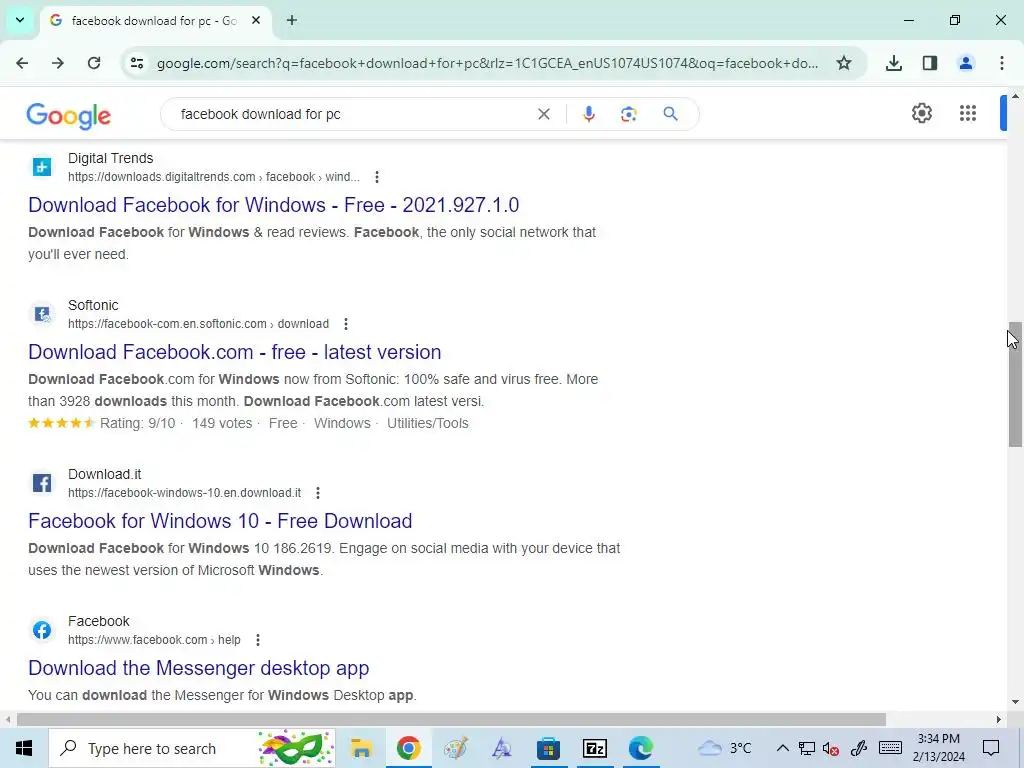Click the horizontal scrollbar thumb
The height and width of the screenshot is (768, 1024).
pos(451,720)
